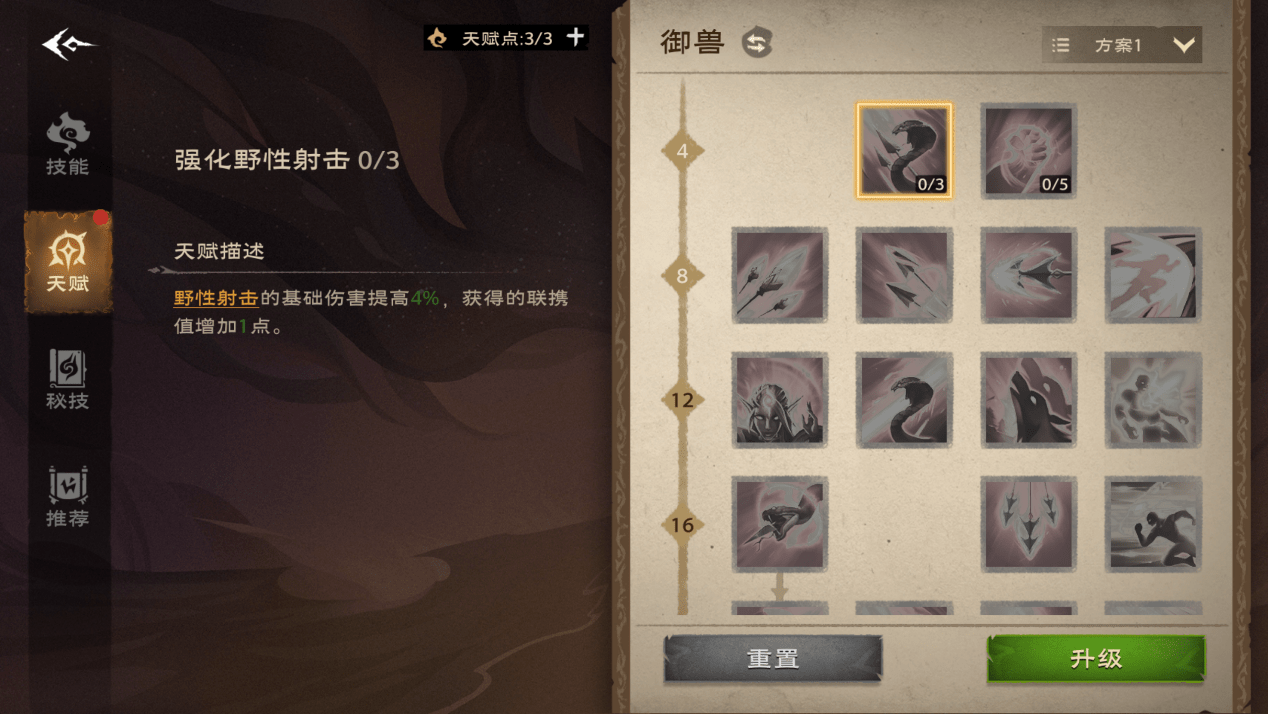Click the green 升级 upgrade button
1268x714 pixels.
click(x=1096, y=659)
